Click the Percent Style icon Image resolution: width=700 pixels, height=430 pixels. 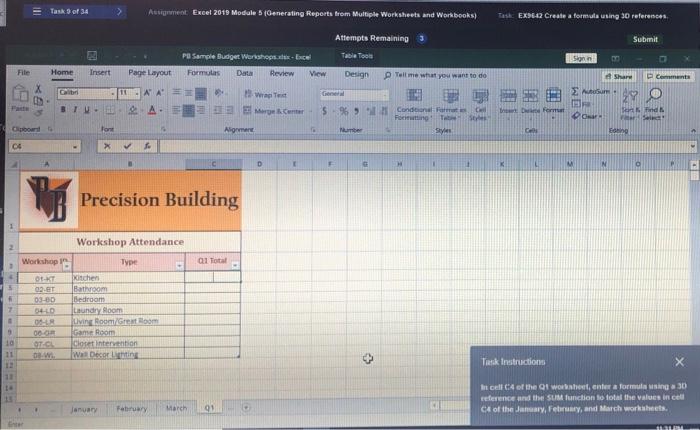click(x=343, y=111)
